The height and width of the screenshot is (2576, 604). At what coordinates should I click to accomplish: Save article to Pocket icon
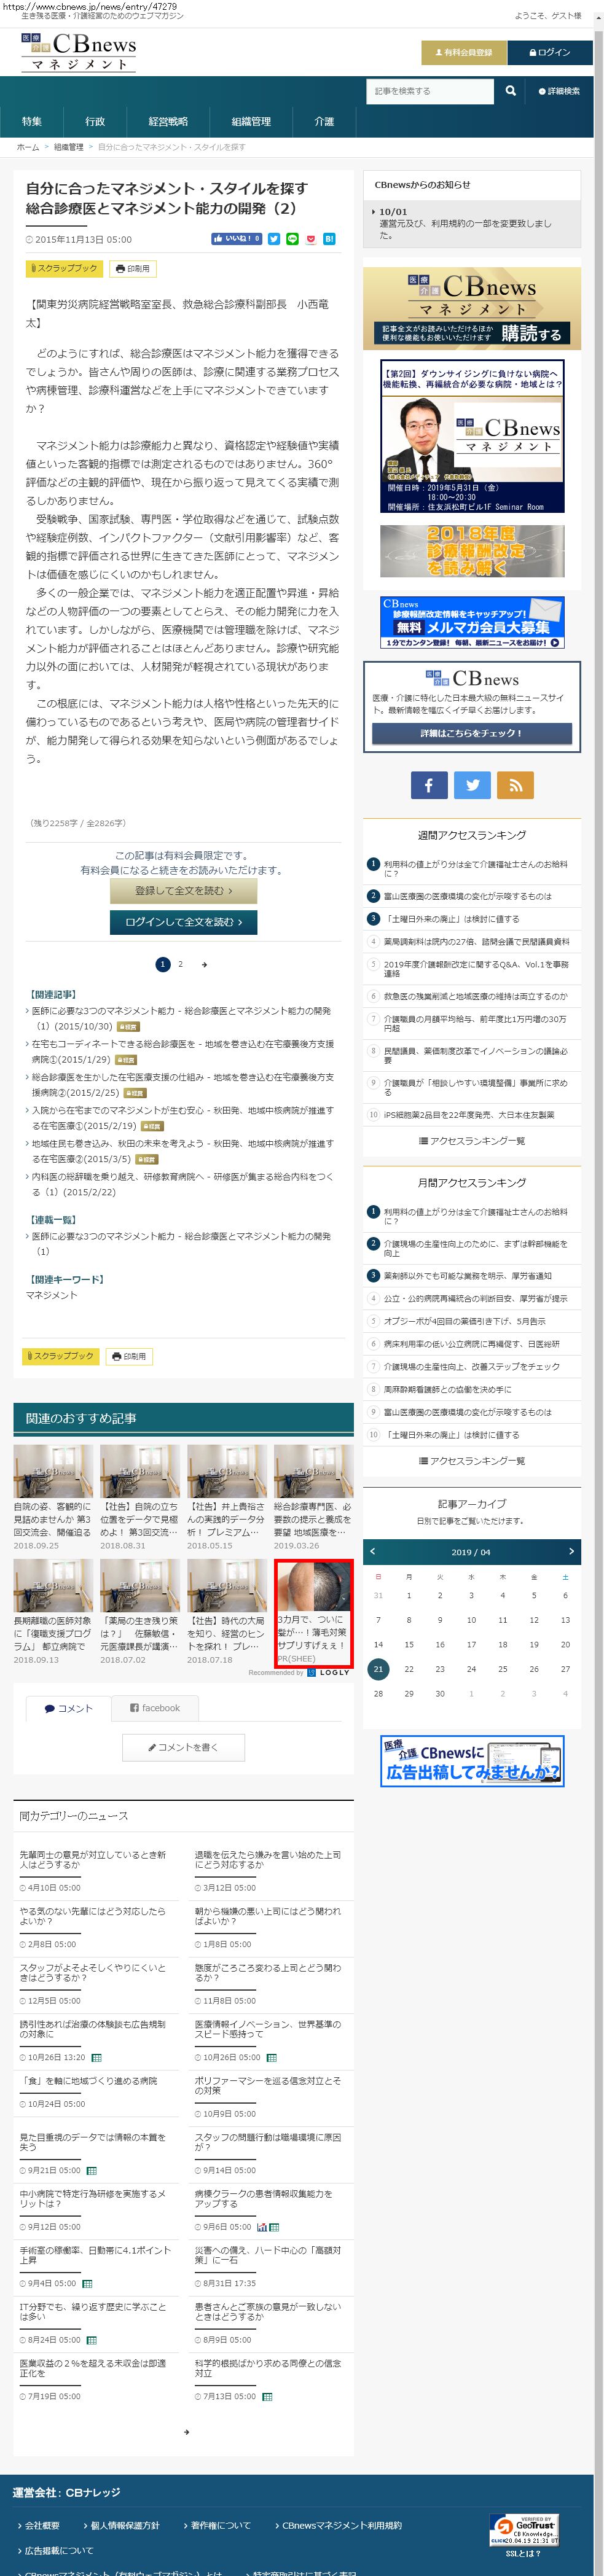(x=311, y=239)
